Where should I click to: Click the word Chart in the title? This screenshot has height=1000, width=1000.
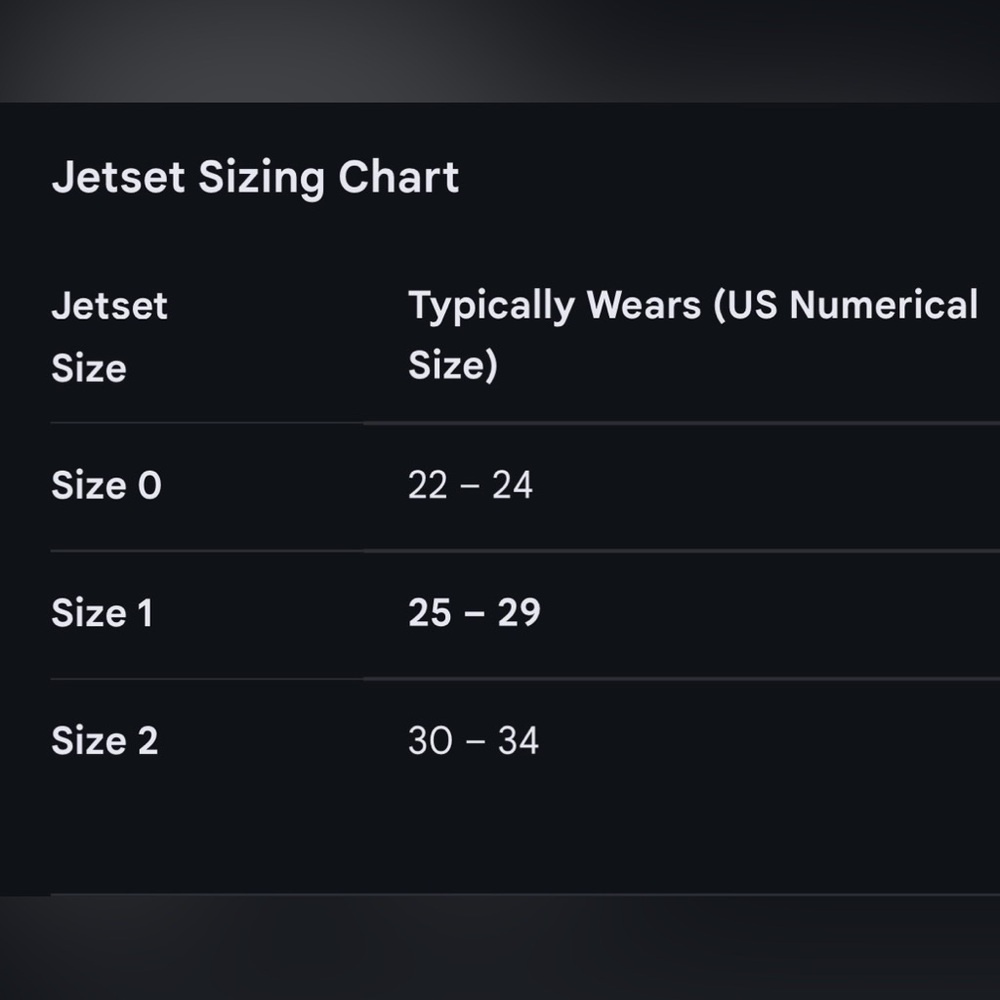pyautogui.click(x=399, y=177)
